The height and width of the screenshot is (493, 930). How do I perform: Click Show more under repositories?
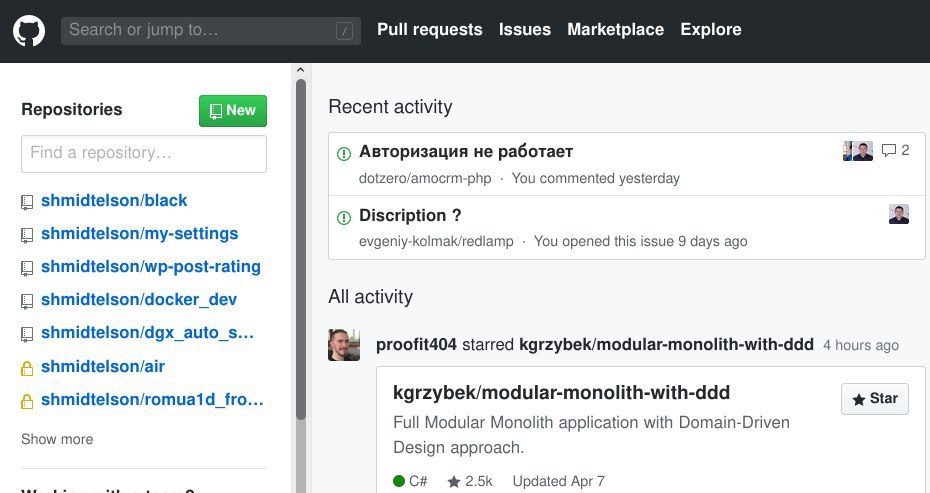57,439
